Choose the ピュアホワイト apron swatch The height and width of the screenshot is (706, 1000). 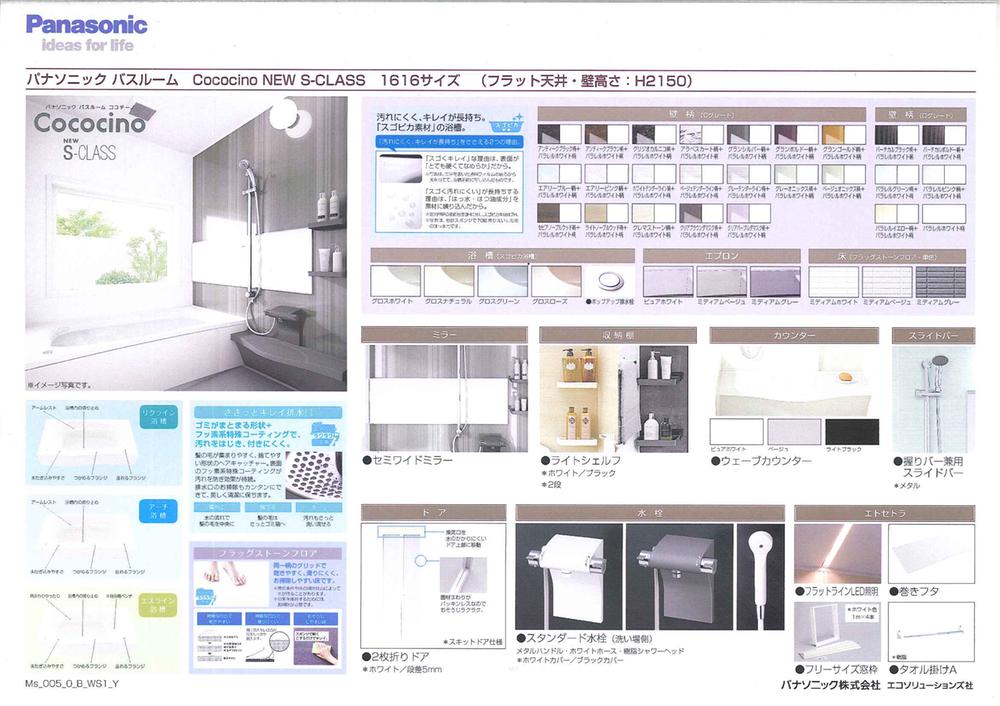click(668, 281)
